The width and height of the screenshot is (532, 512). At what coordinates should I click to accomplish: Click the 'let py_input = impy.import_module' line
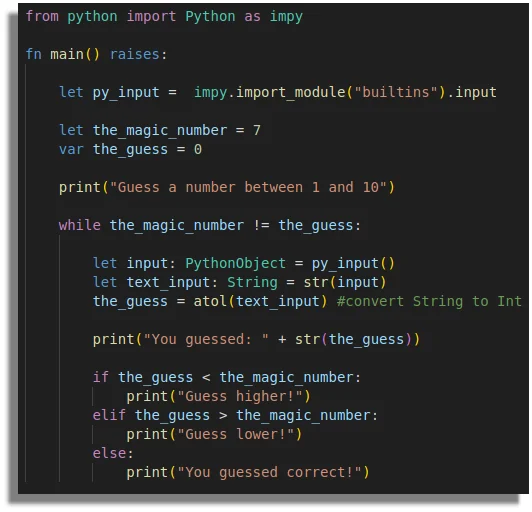(278, 92)
